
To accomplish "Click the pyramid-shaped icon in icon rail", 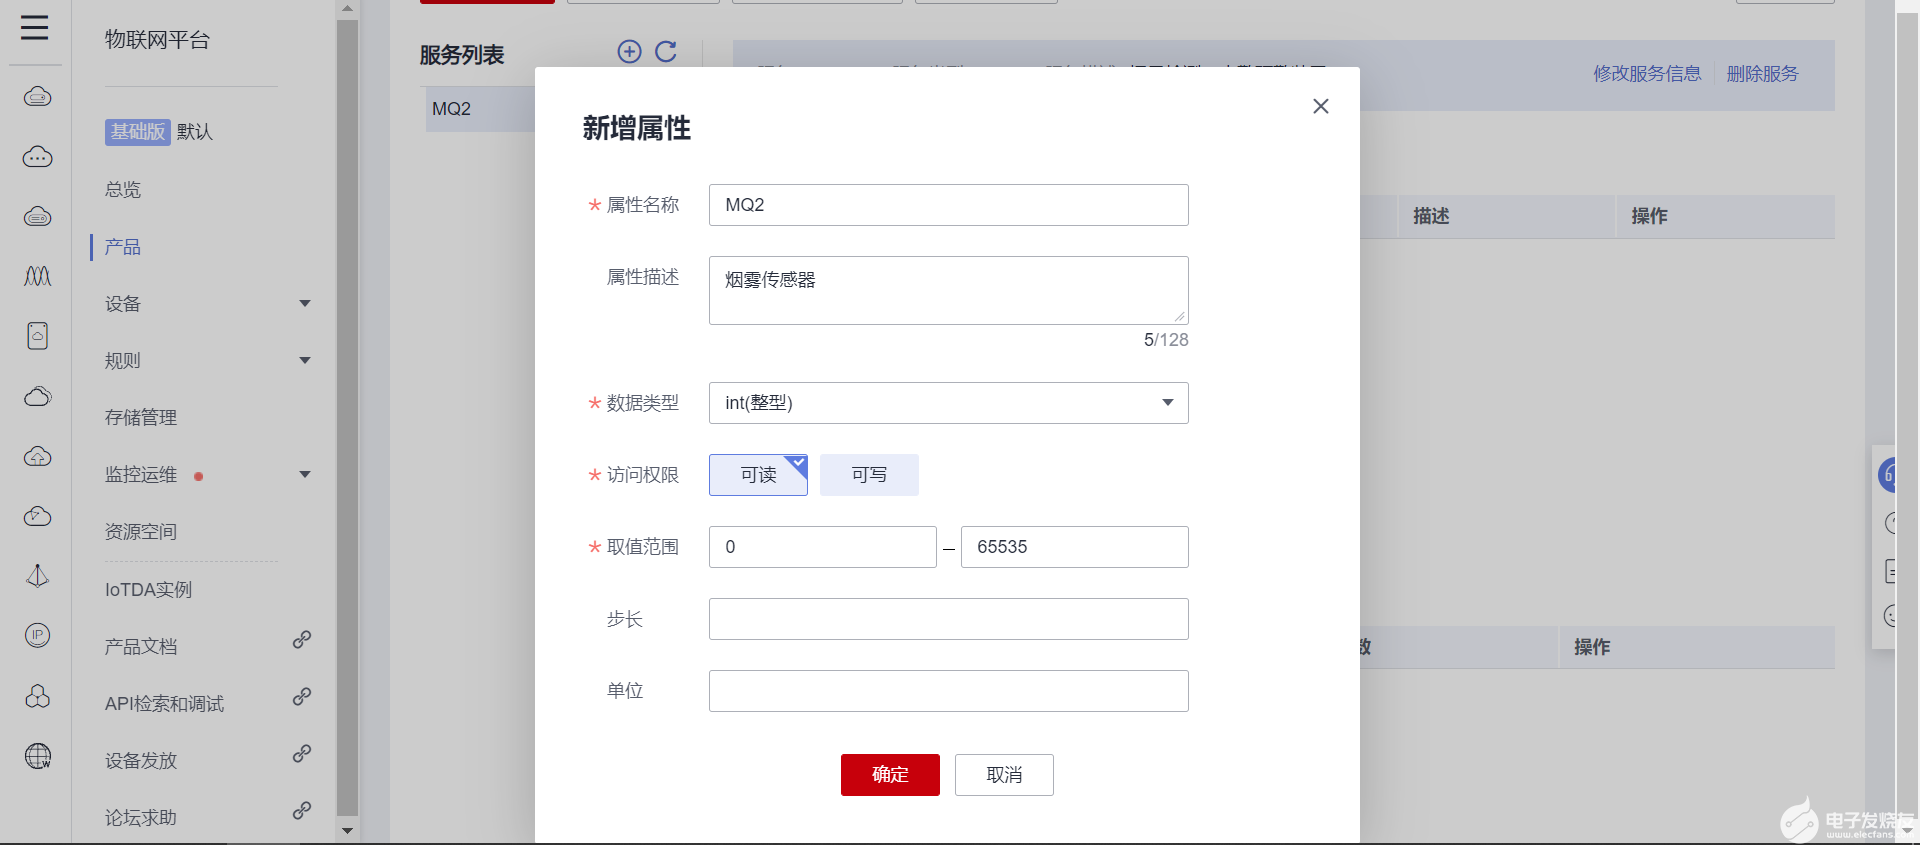I will coord(38,576).
